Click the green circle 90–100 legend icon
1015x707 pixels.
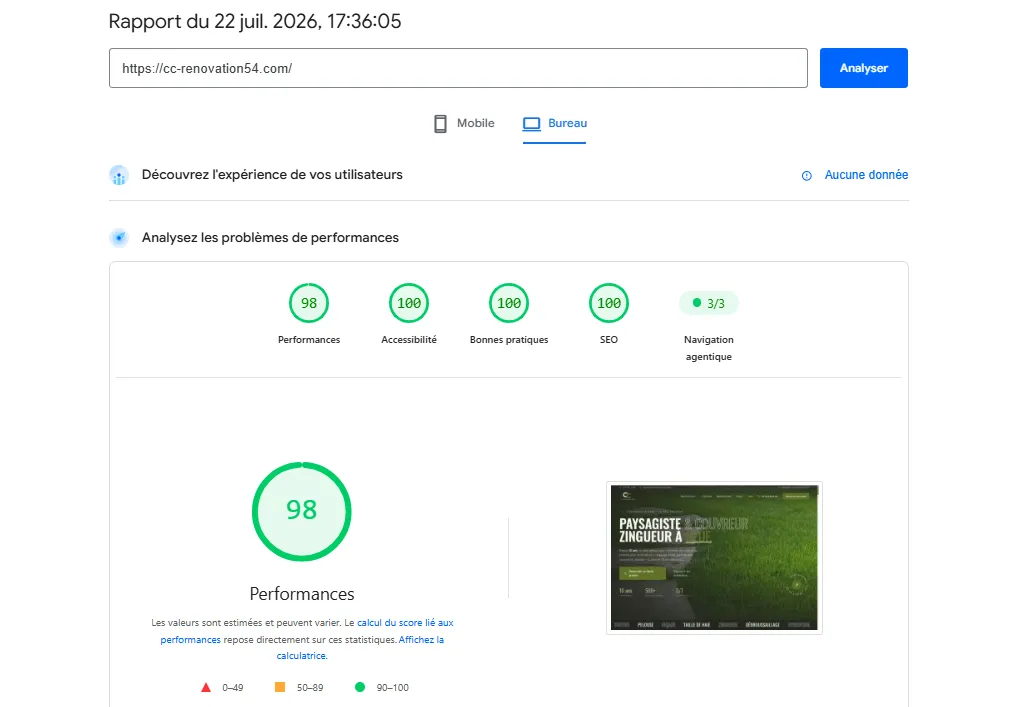click(360, 687)
